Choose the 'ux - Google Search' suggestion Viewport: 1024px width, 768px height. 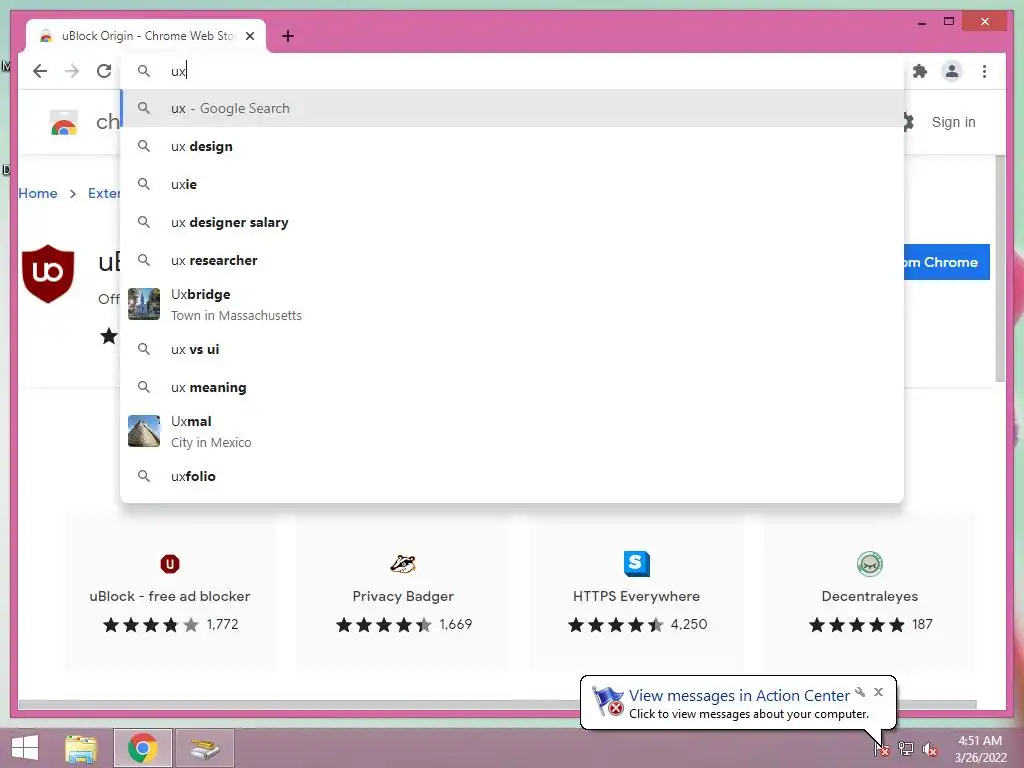pyautogui.click(x=512, y=108)
